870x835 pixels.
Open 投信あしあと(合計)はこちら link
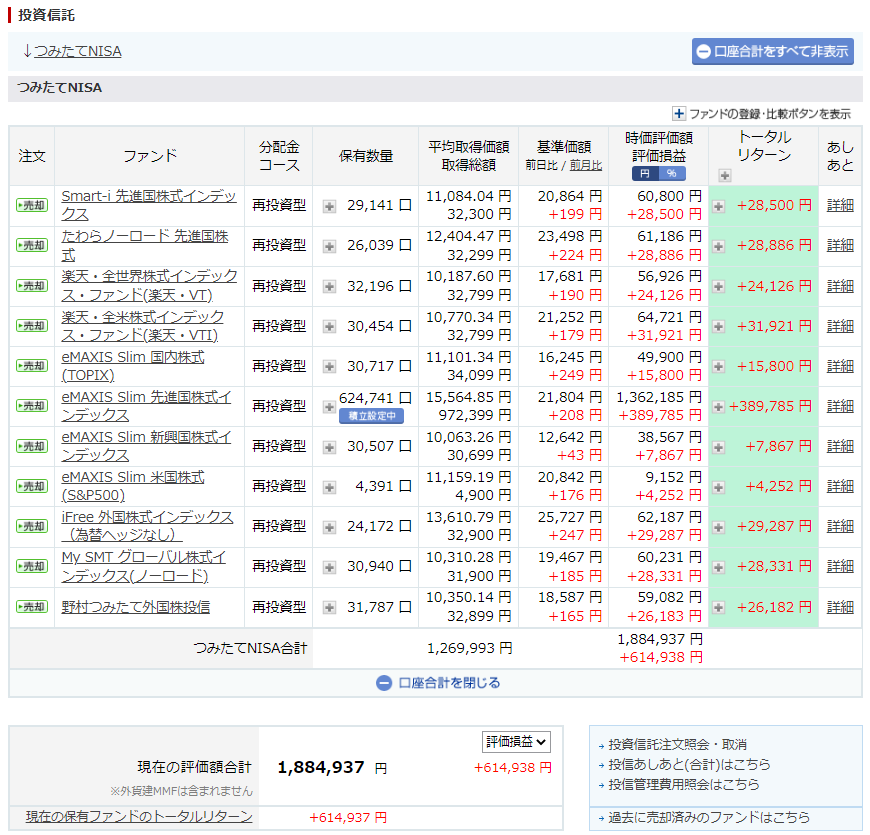coord(690,765)
